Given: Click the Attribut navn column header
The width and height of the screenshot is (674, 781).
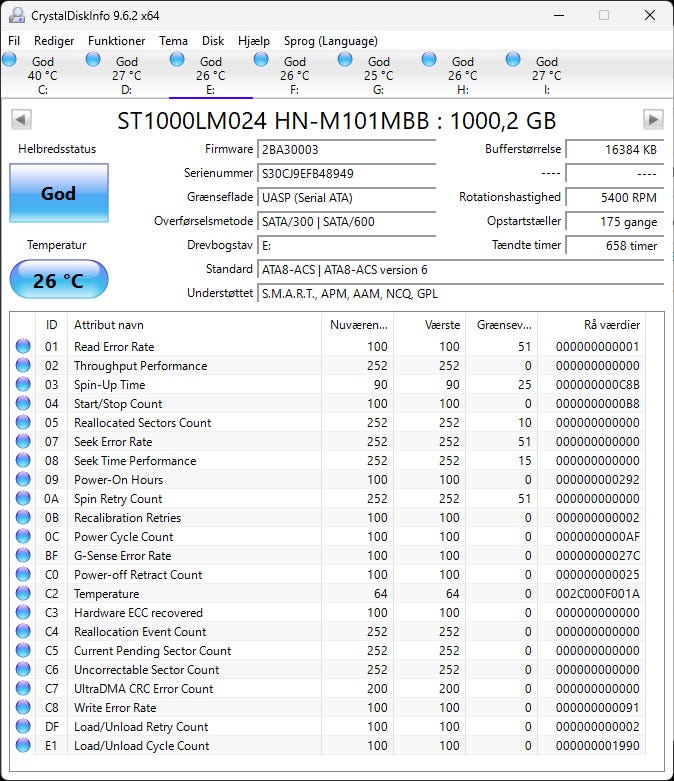Looking at the screenshot, I should 195,325.
